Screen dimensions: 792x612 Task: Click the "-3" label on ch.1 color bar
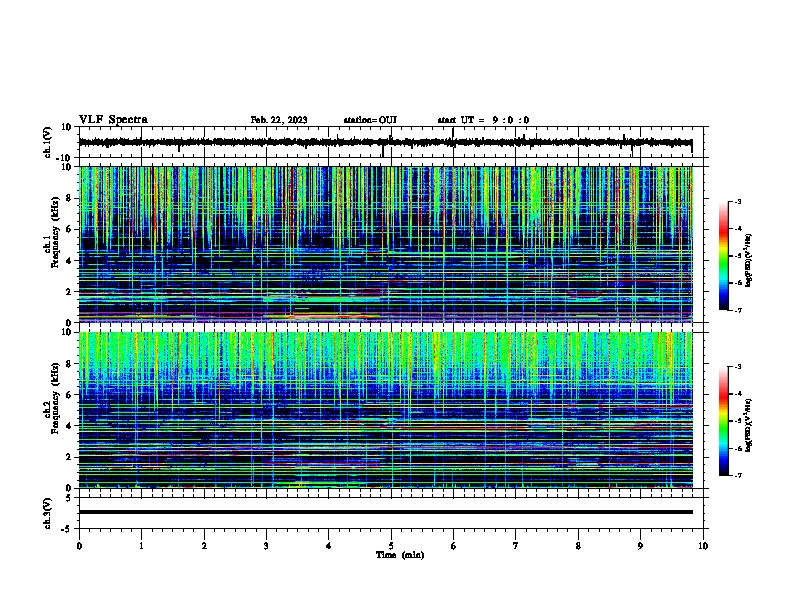(x=738, y=202)
